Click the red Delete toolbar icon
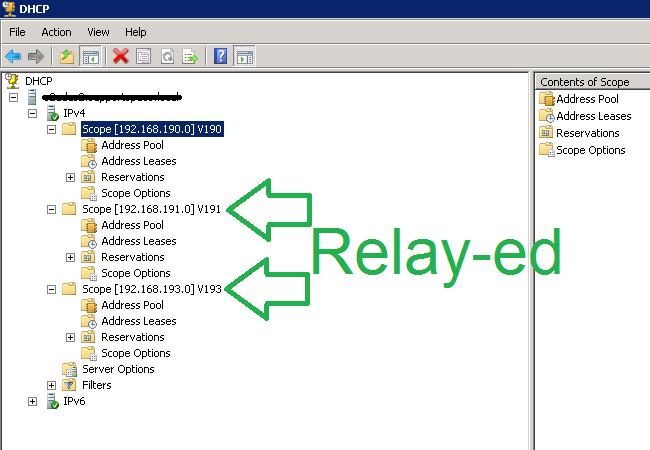The width and height of the screenshot is (650, 450). click(121, 56)
